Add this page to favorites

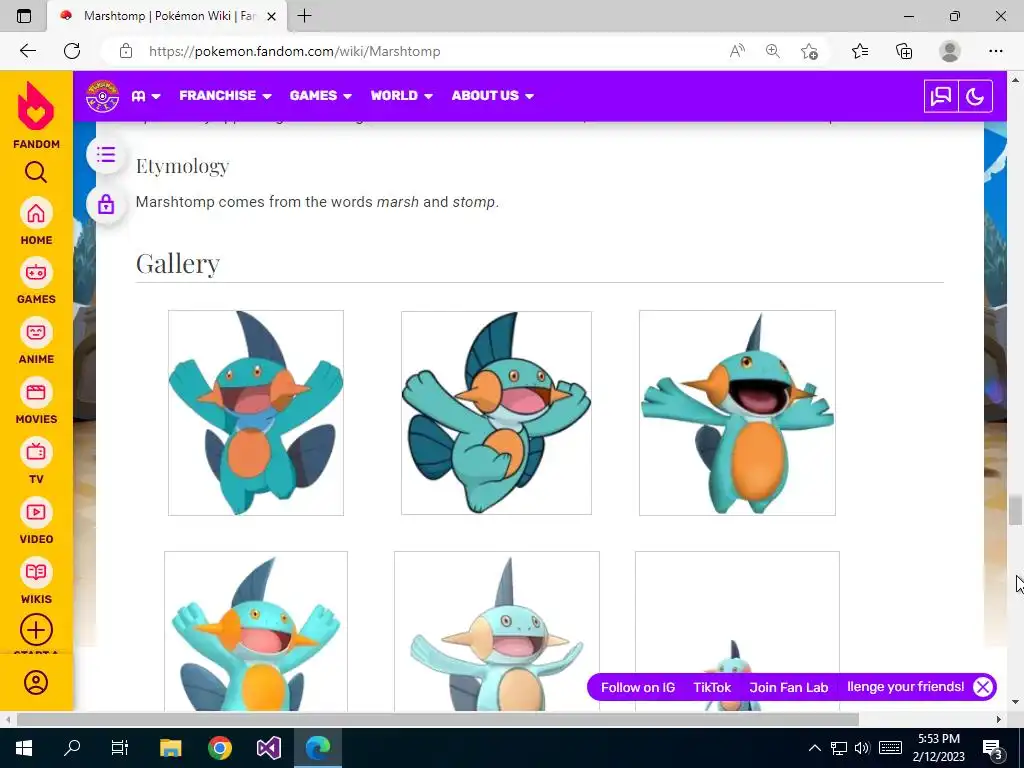809,51
